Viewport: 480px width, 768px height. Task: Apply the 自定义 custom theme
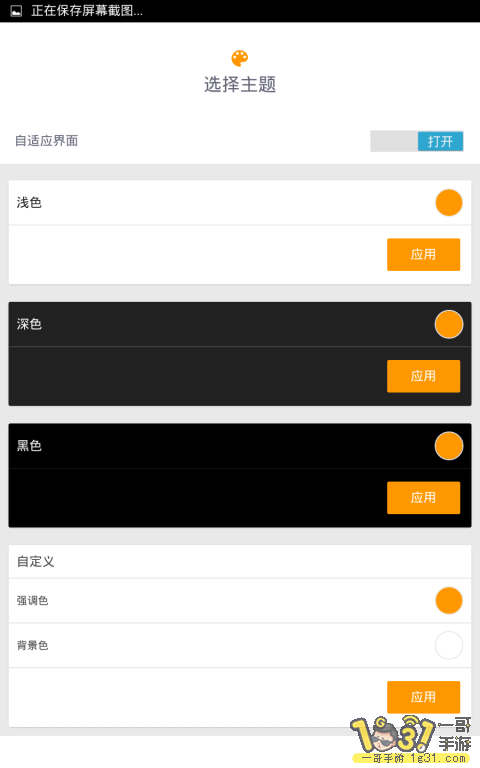pyautogui.click(x=423, y=696)
